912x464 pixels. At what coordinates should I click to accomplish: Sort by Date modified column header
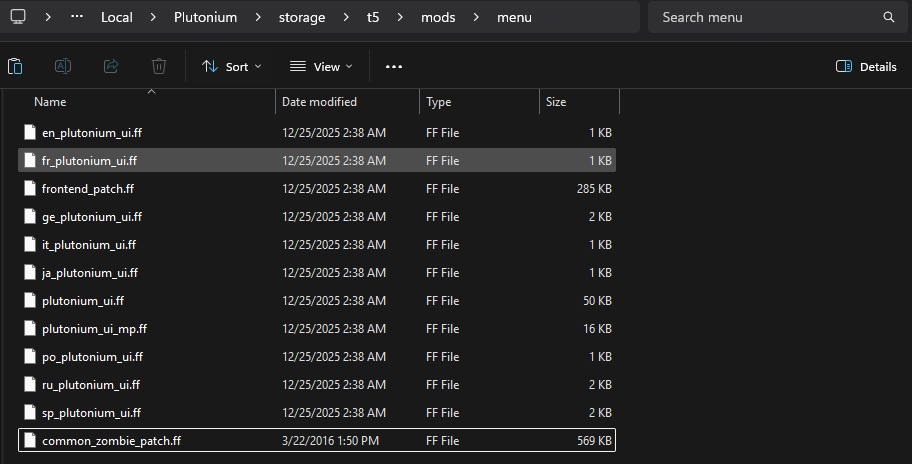click(x=319, y=102)
